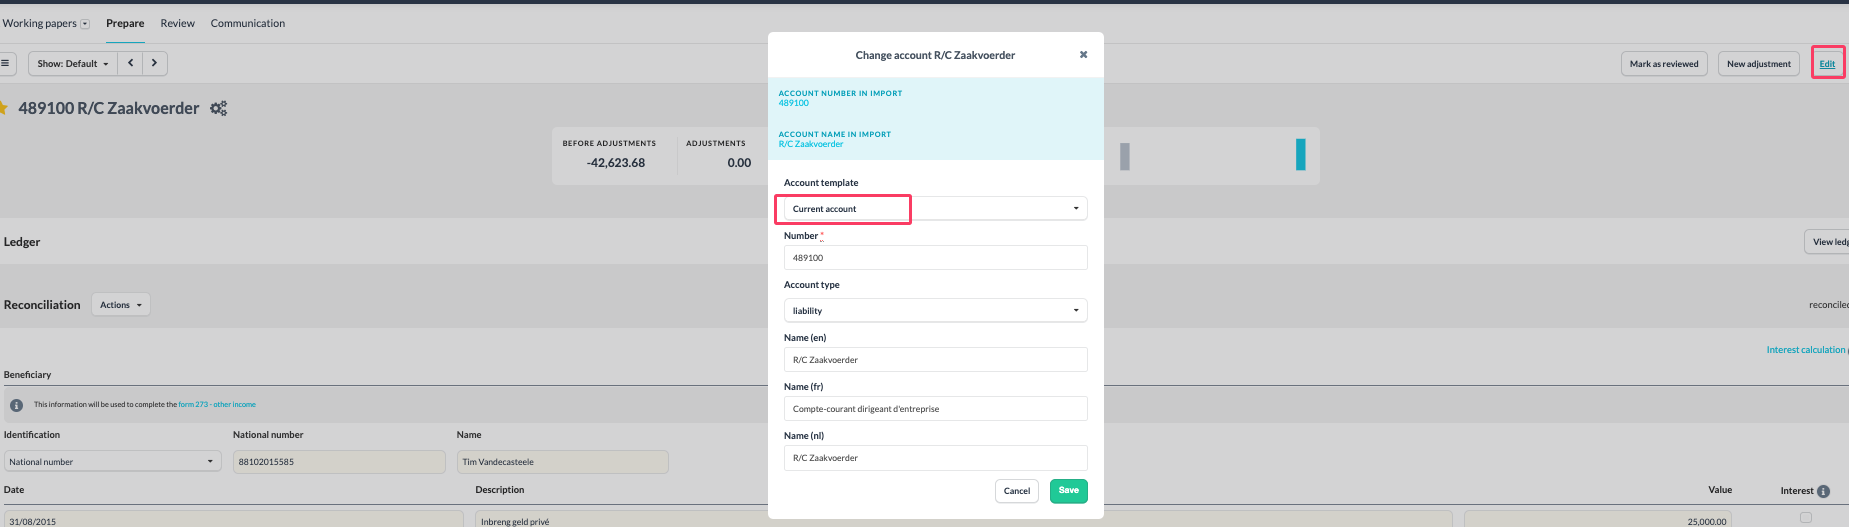Go to previous account arrow
Screen dimensions: 1849x527
click(130, 63)
